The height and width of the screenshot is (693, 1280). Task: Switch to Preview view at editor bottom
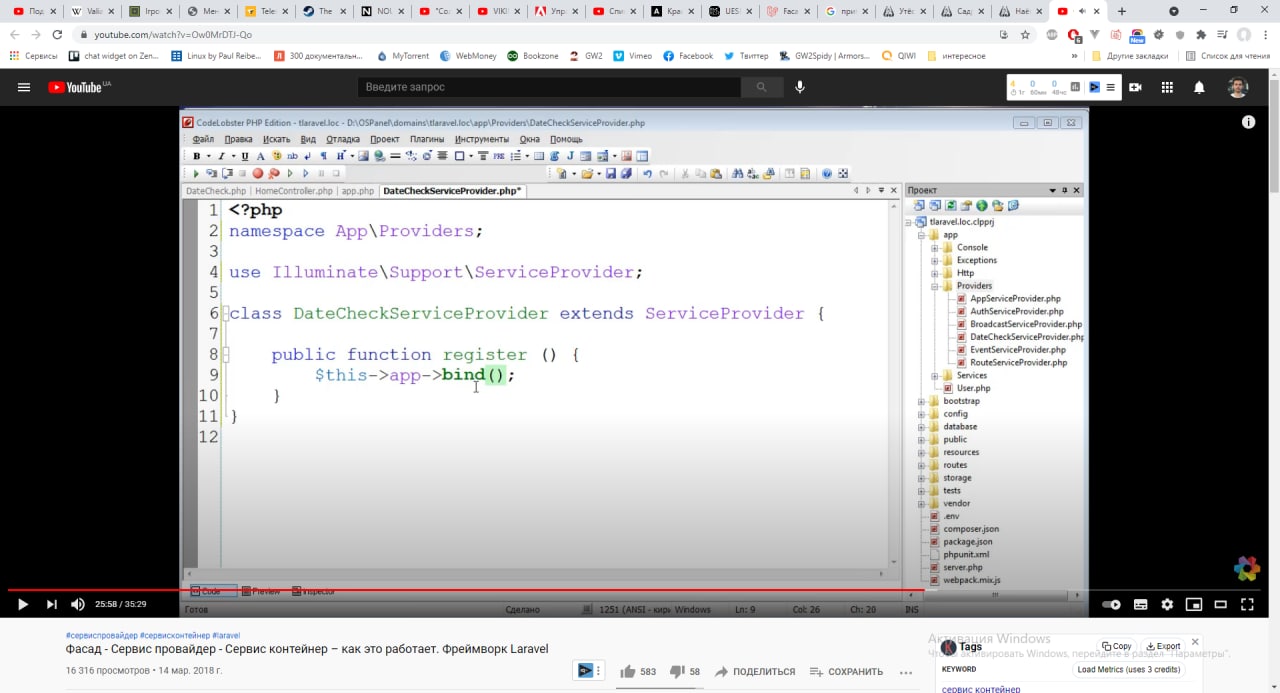coord(260,591)
